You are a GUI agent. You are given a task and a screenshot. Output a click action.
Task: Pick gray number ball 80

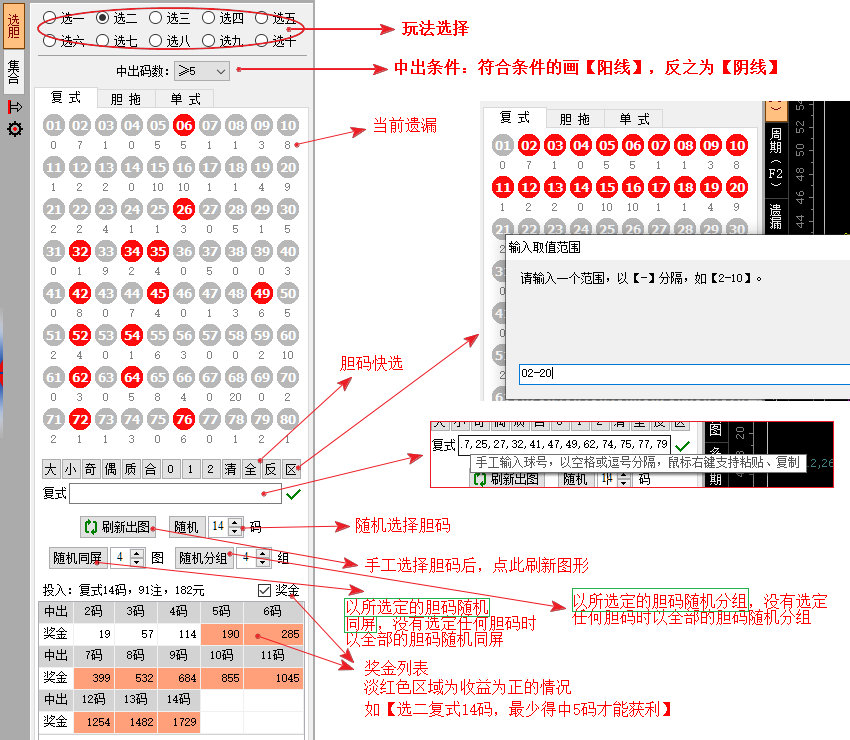click(288, 420)
